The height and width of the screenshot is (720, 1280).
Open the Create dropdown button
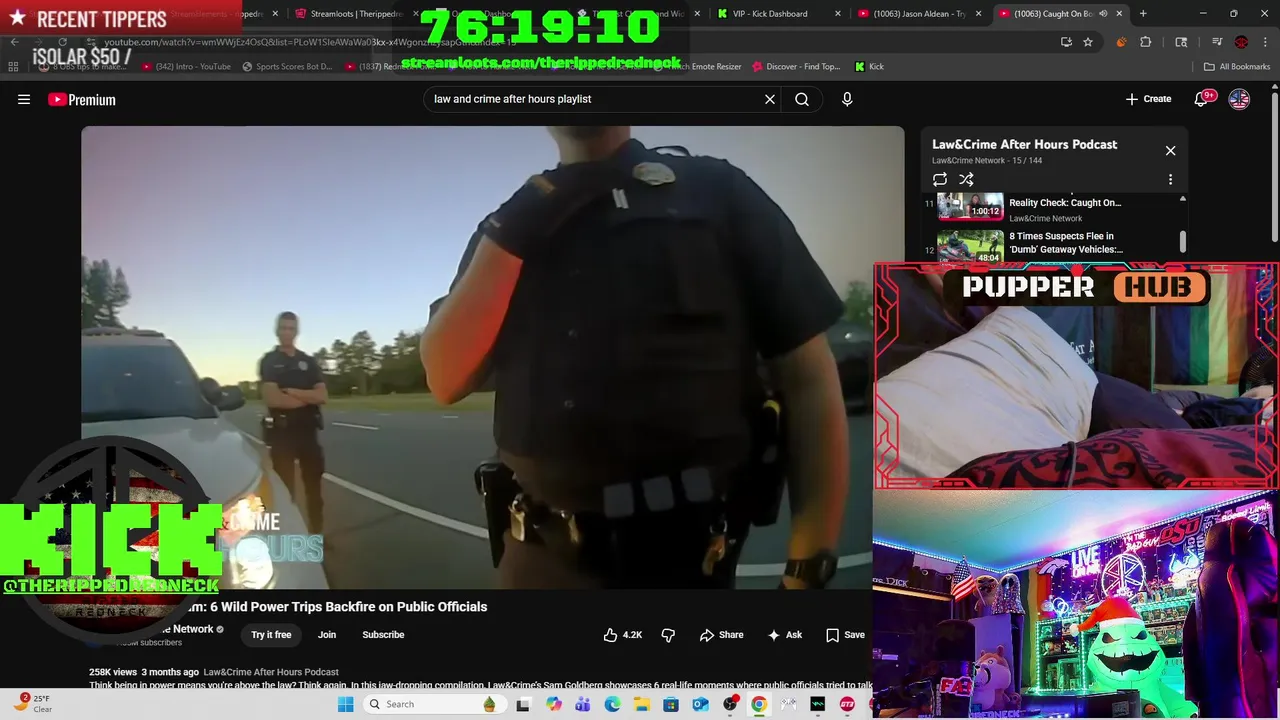point(1148,99)
